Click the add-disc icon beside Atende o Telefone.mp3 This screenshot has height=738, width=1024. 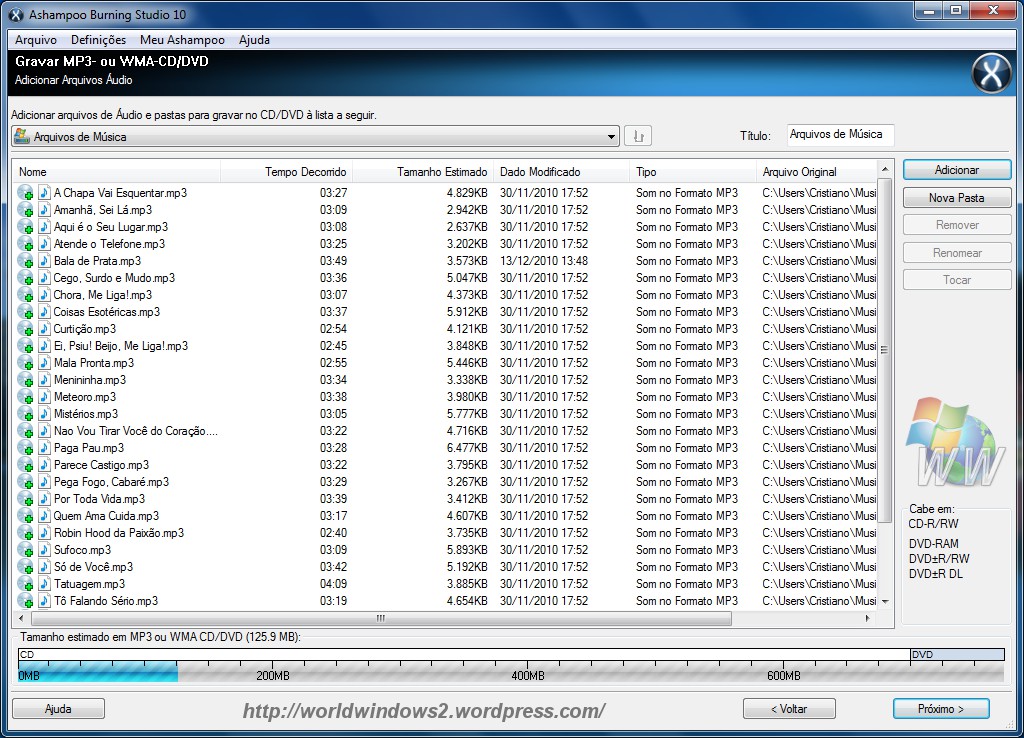(25, 244)
